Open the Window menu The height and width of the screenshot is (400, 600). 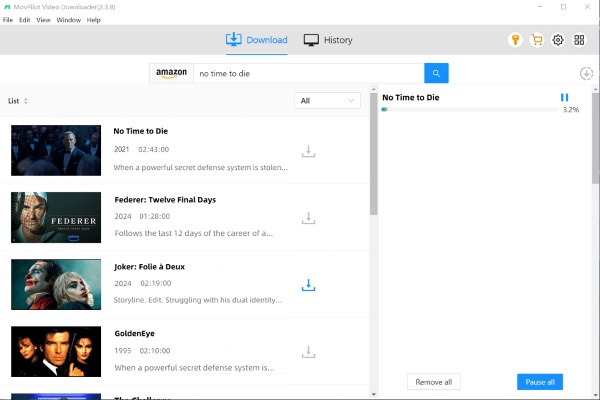[x=68, y=20]
